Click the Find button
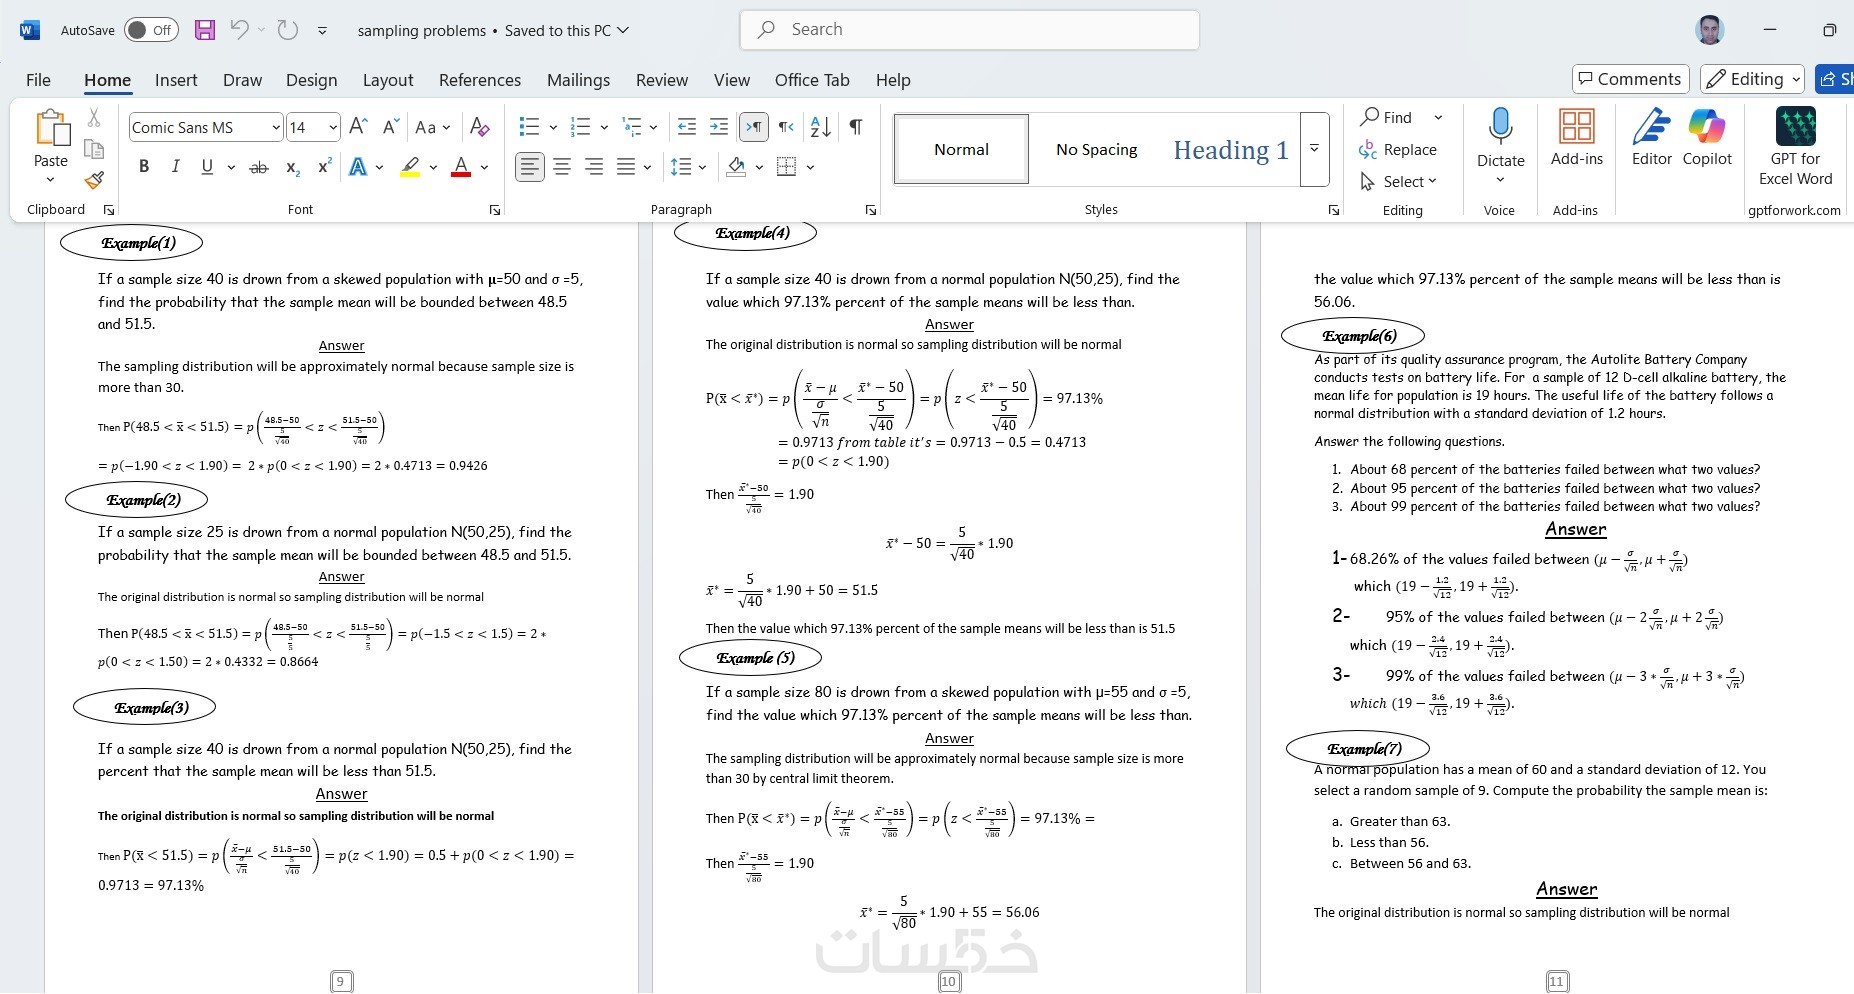The width and height of the screenshot is (1854, 994). (1386, 117)
